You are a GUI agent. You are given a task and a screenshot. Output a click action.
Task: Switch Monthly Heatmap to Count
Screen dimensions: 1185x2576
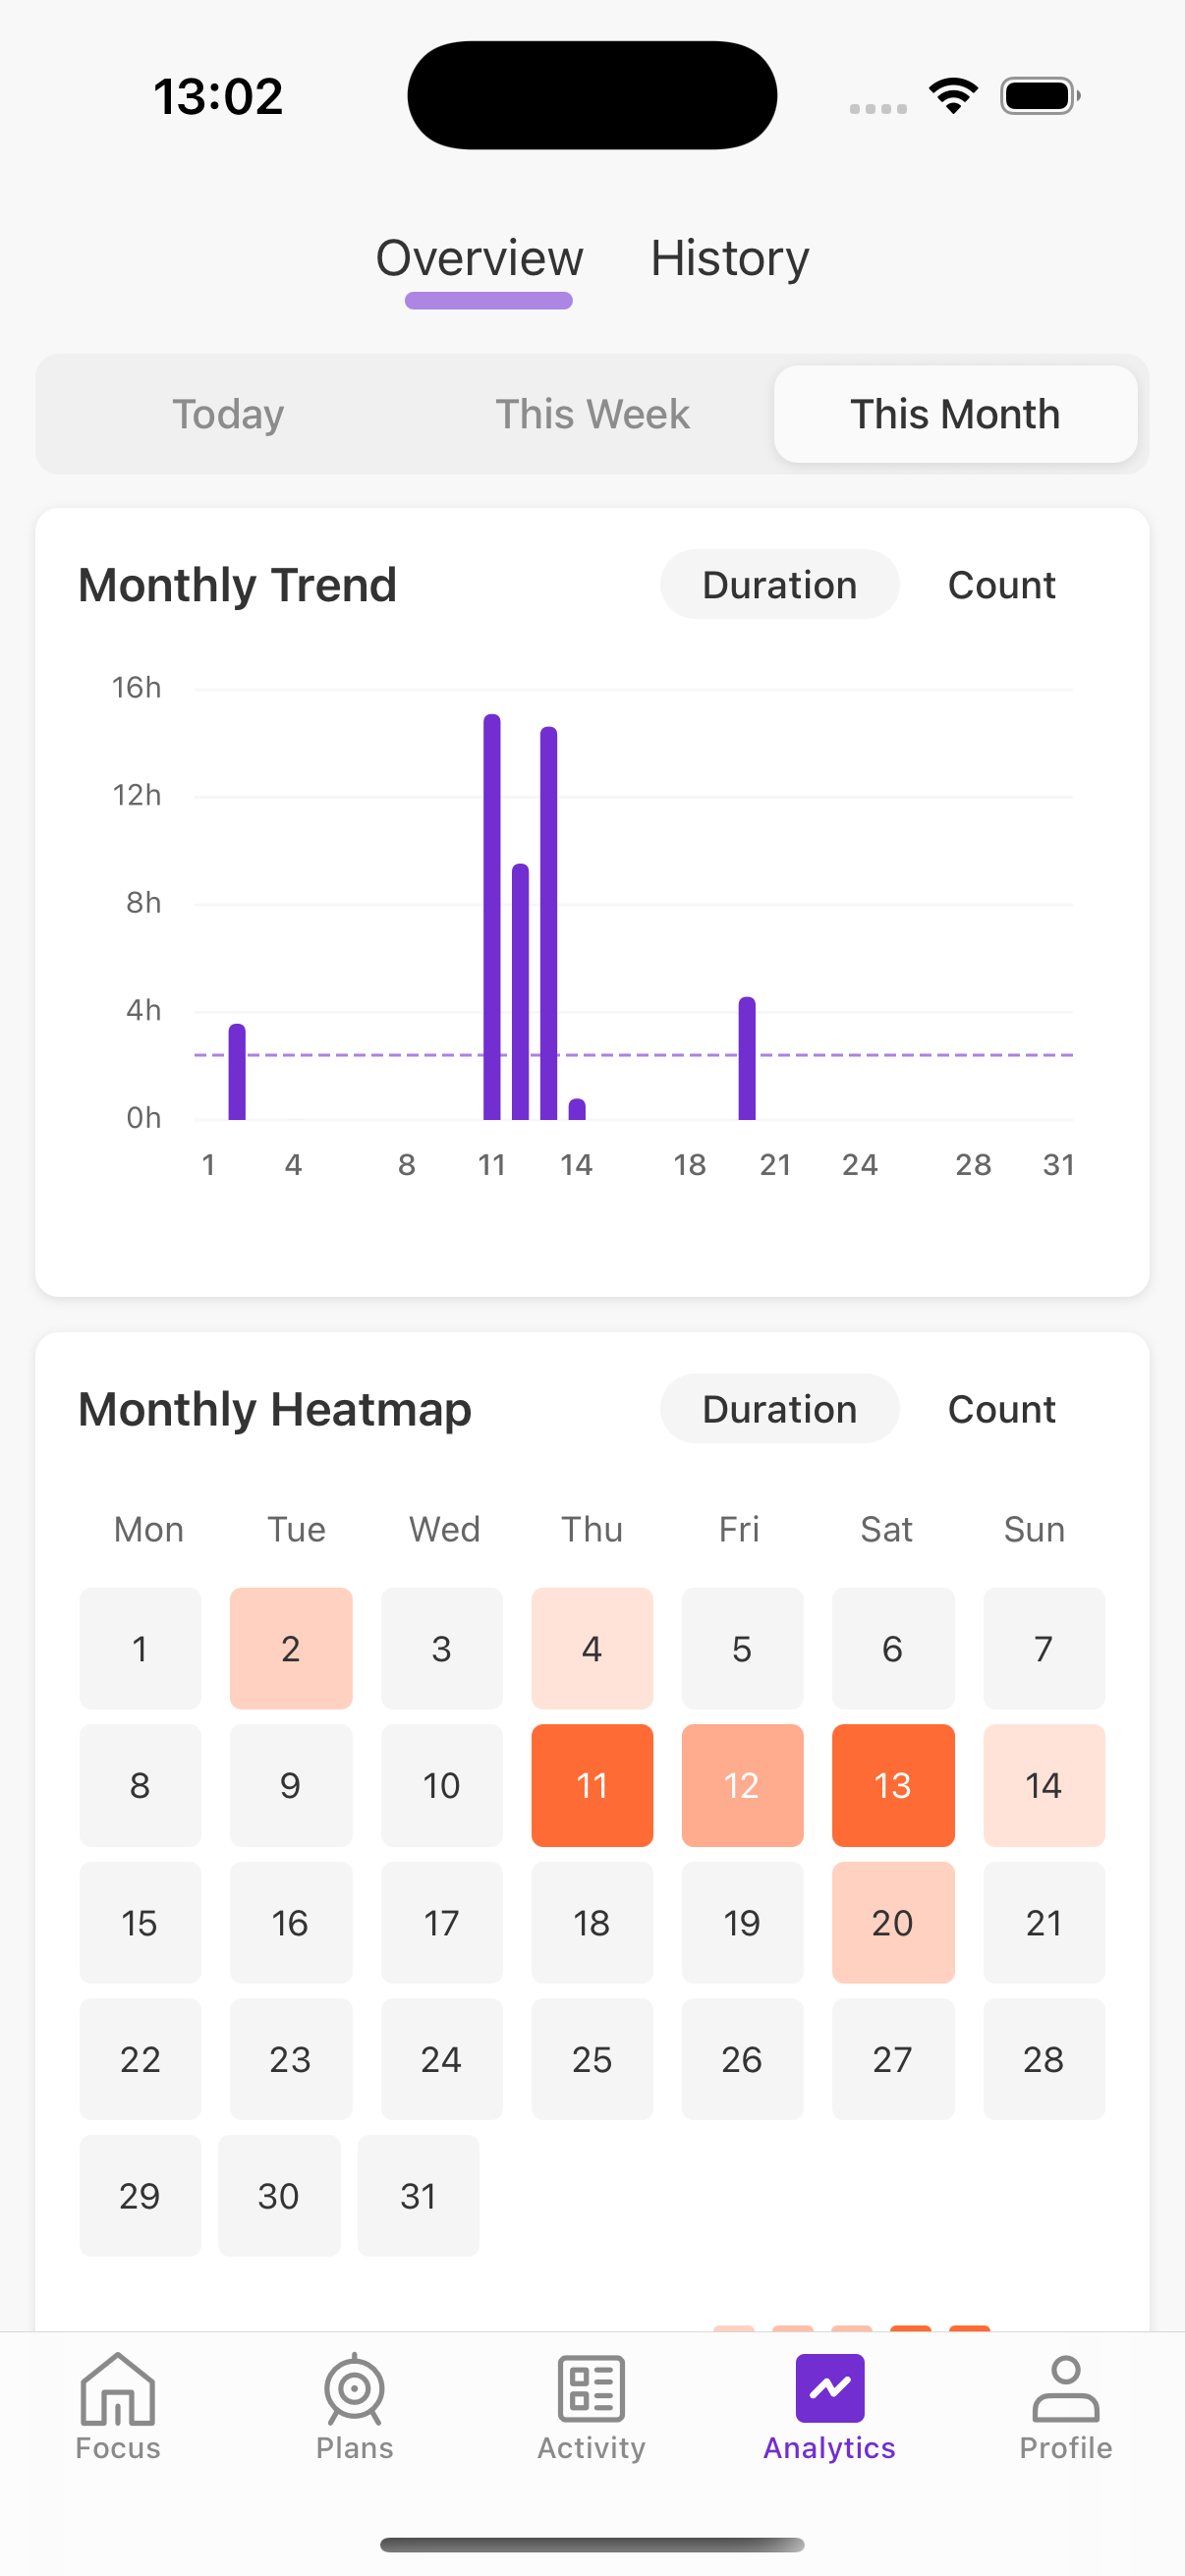tap(1001, 1409)
